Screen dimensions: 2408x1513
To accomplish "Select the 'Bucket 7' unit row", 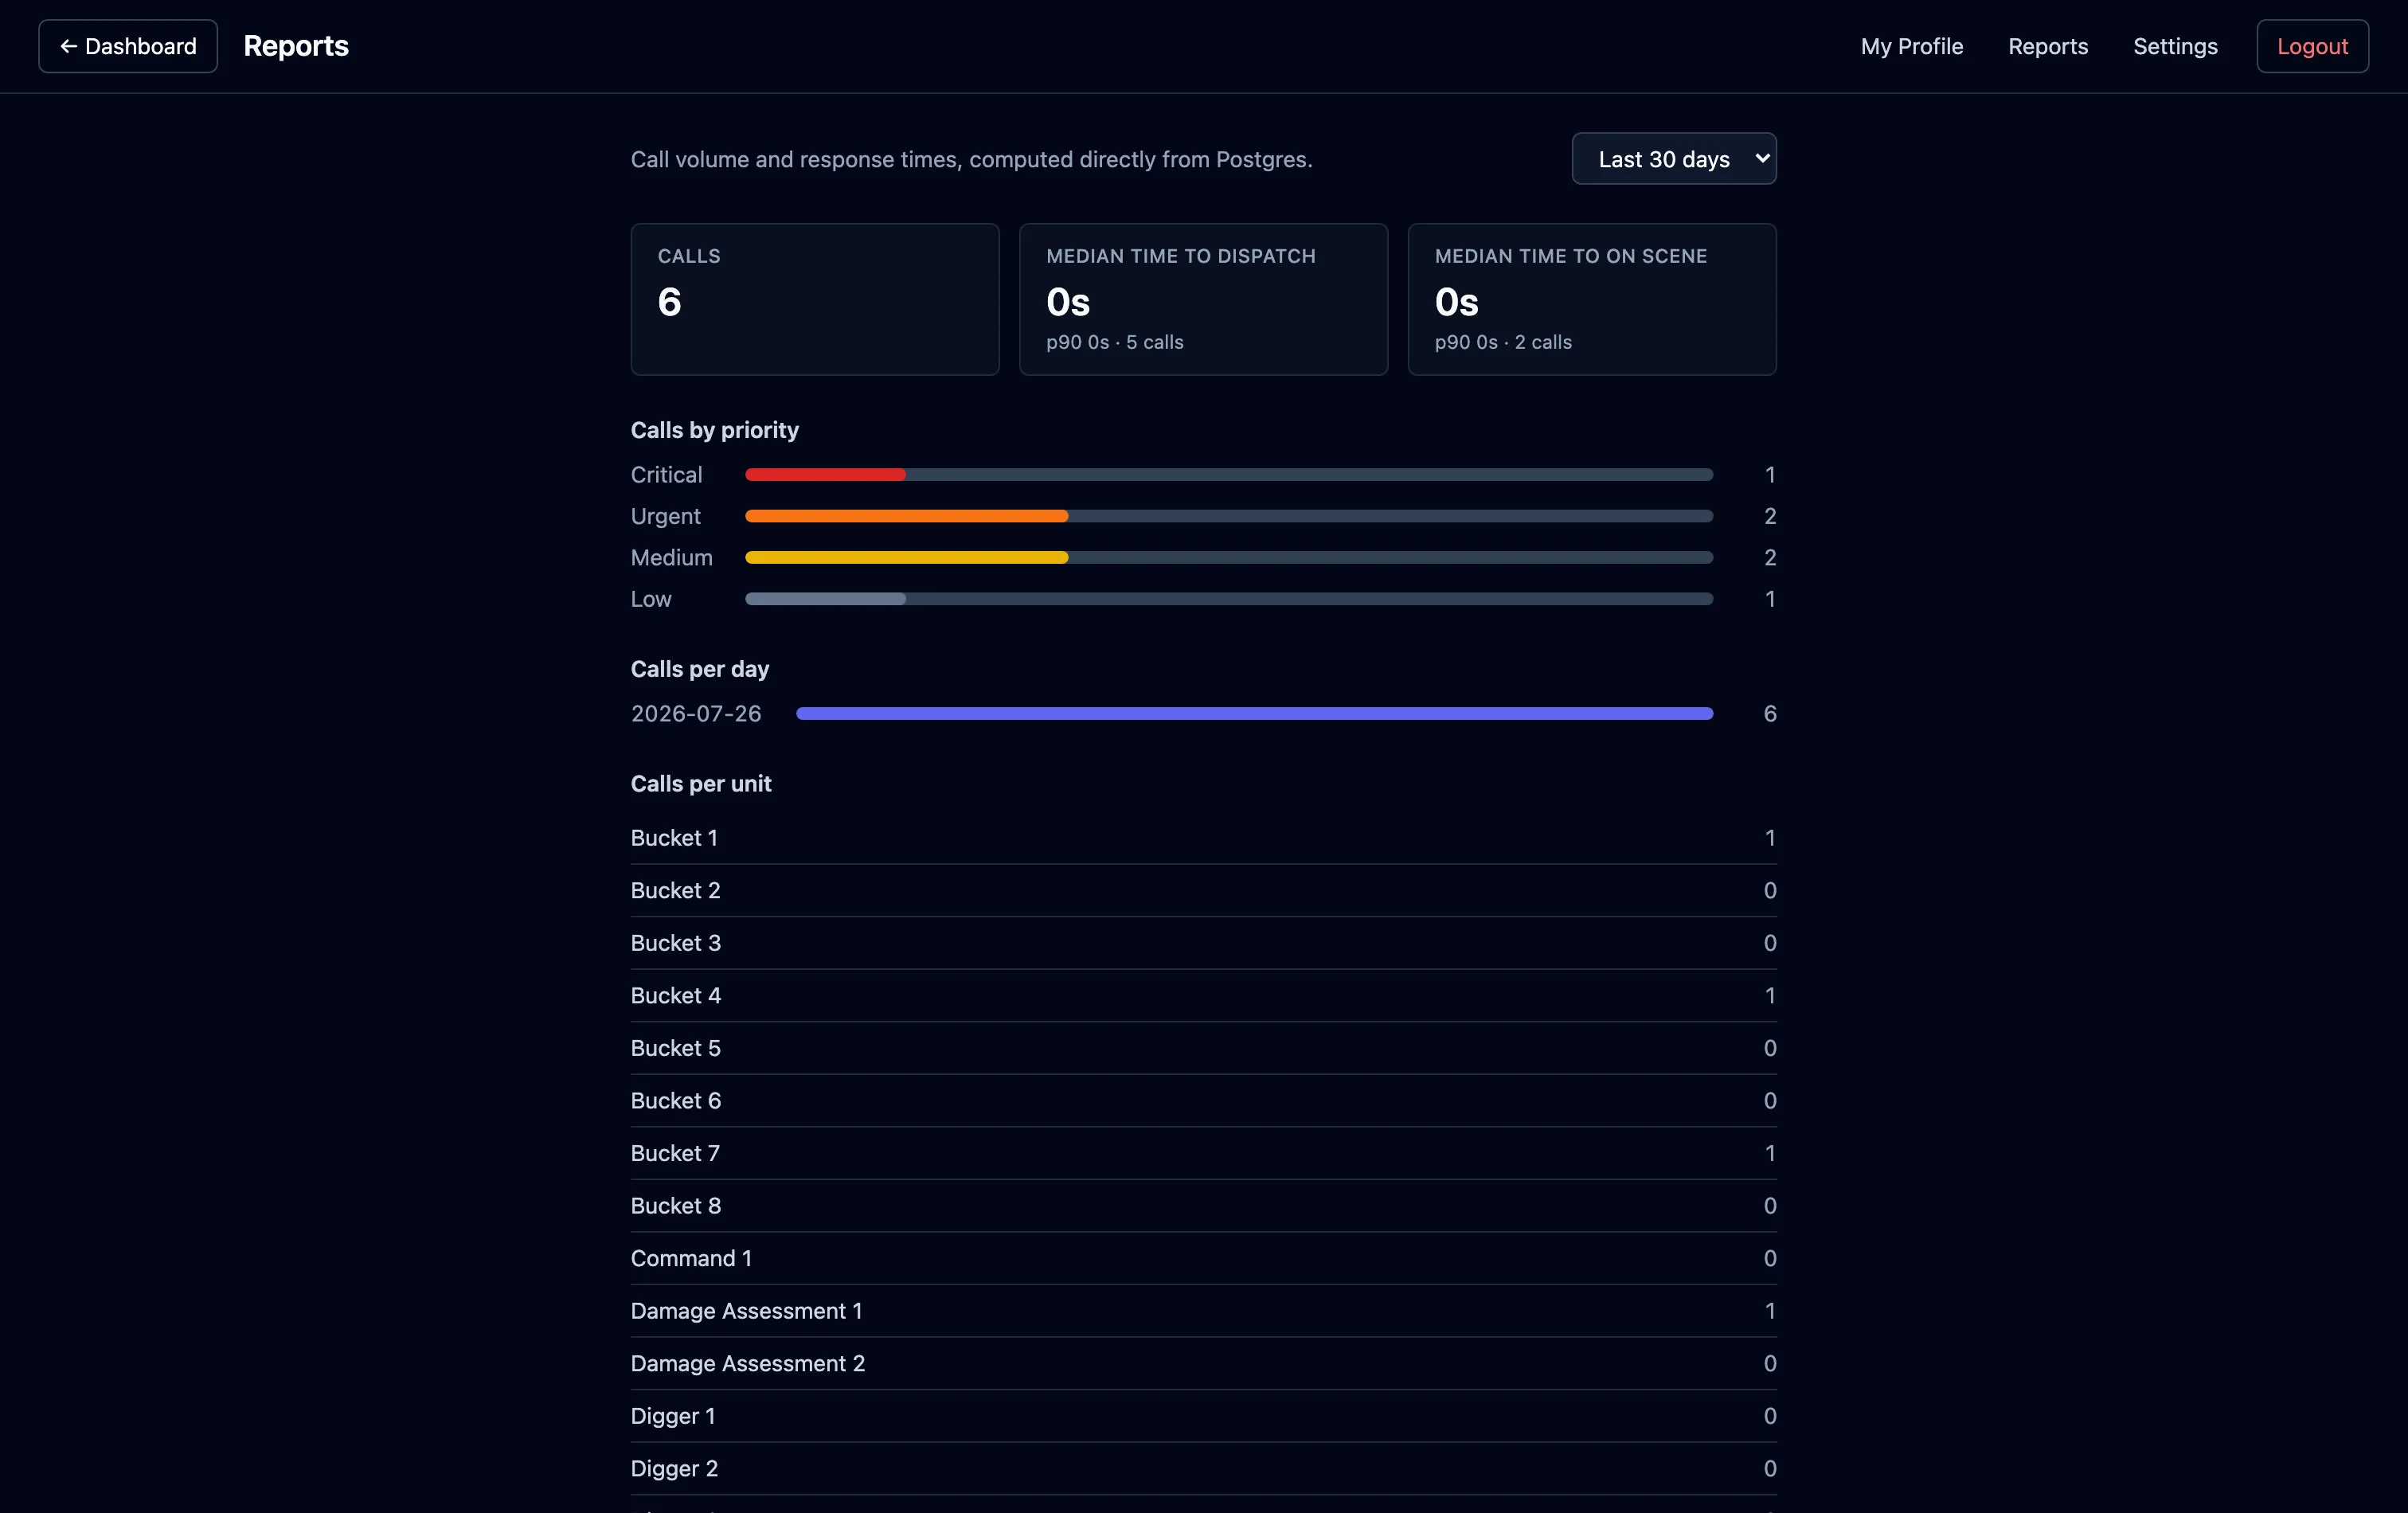I will [1203, 1153].
